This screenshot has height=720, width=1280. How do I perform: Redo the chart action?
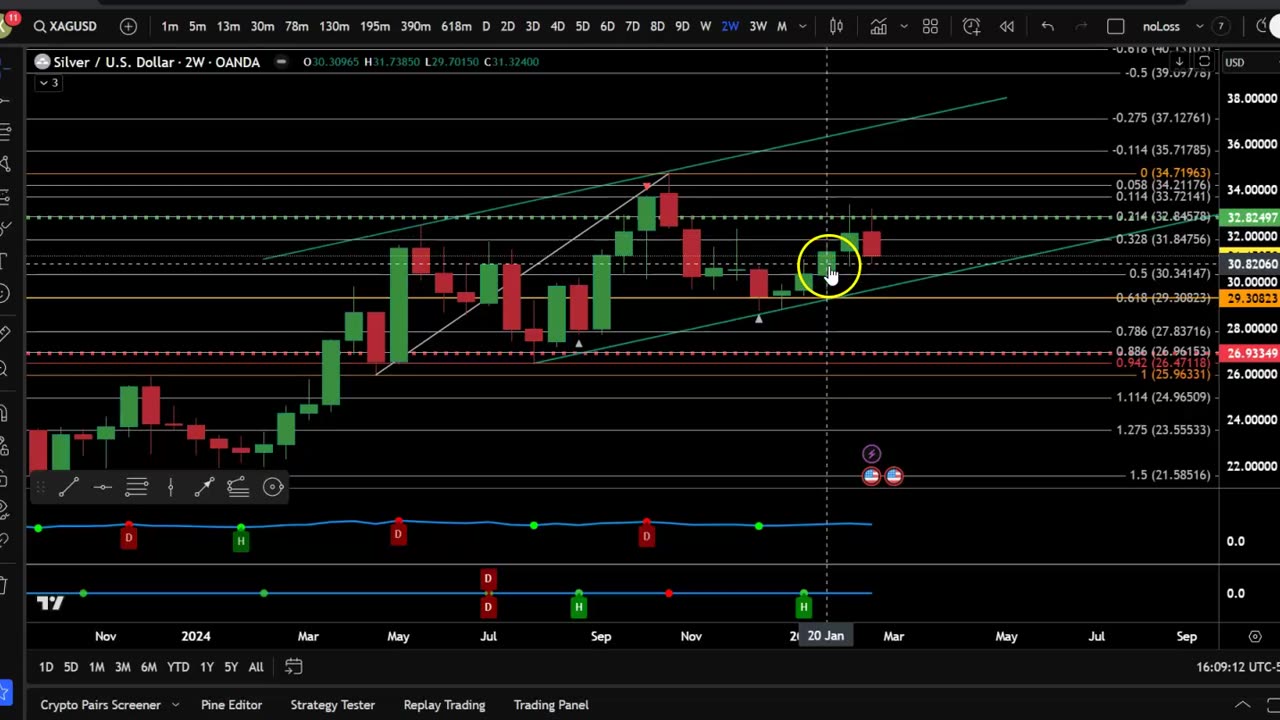pyautogui.click(x=1081, y=26)
